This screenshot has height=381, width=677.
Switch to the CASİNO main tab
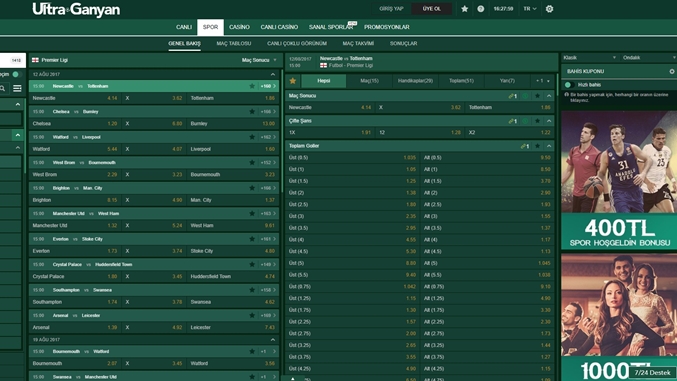click(239, 27)
